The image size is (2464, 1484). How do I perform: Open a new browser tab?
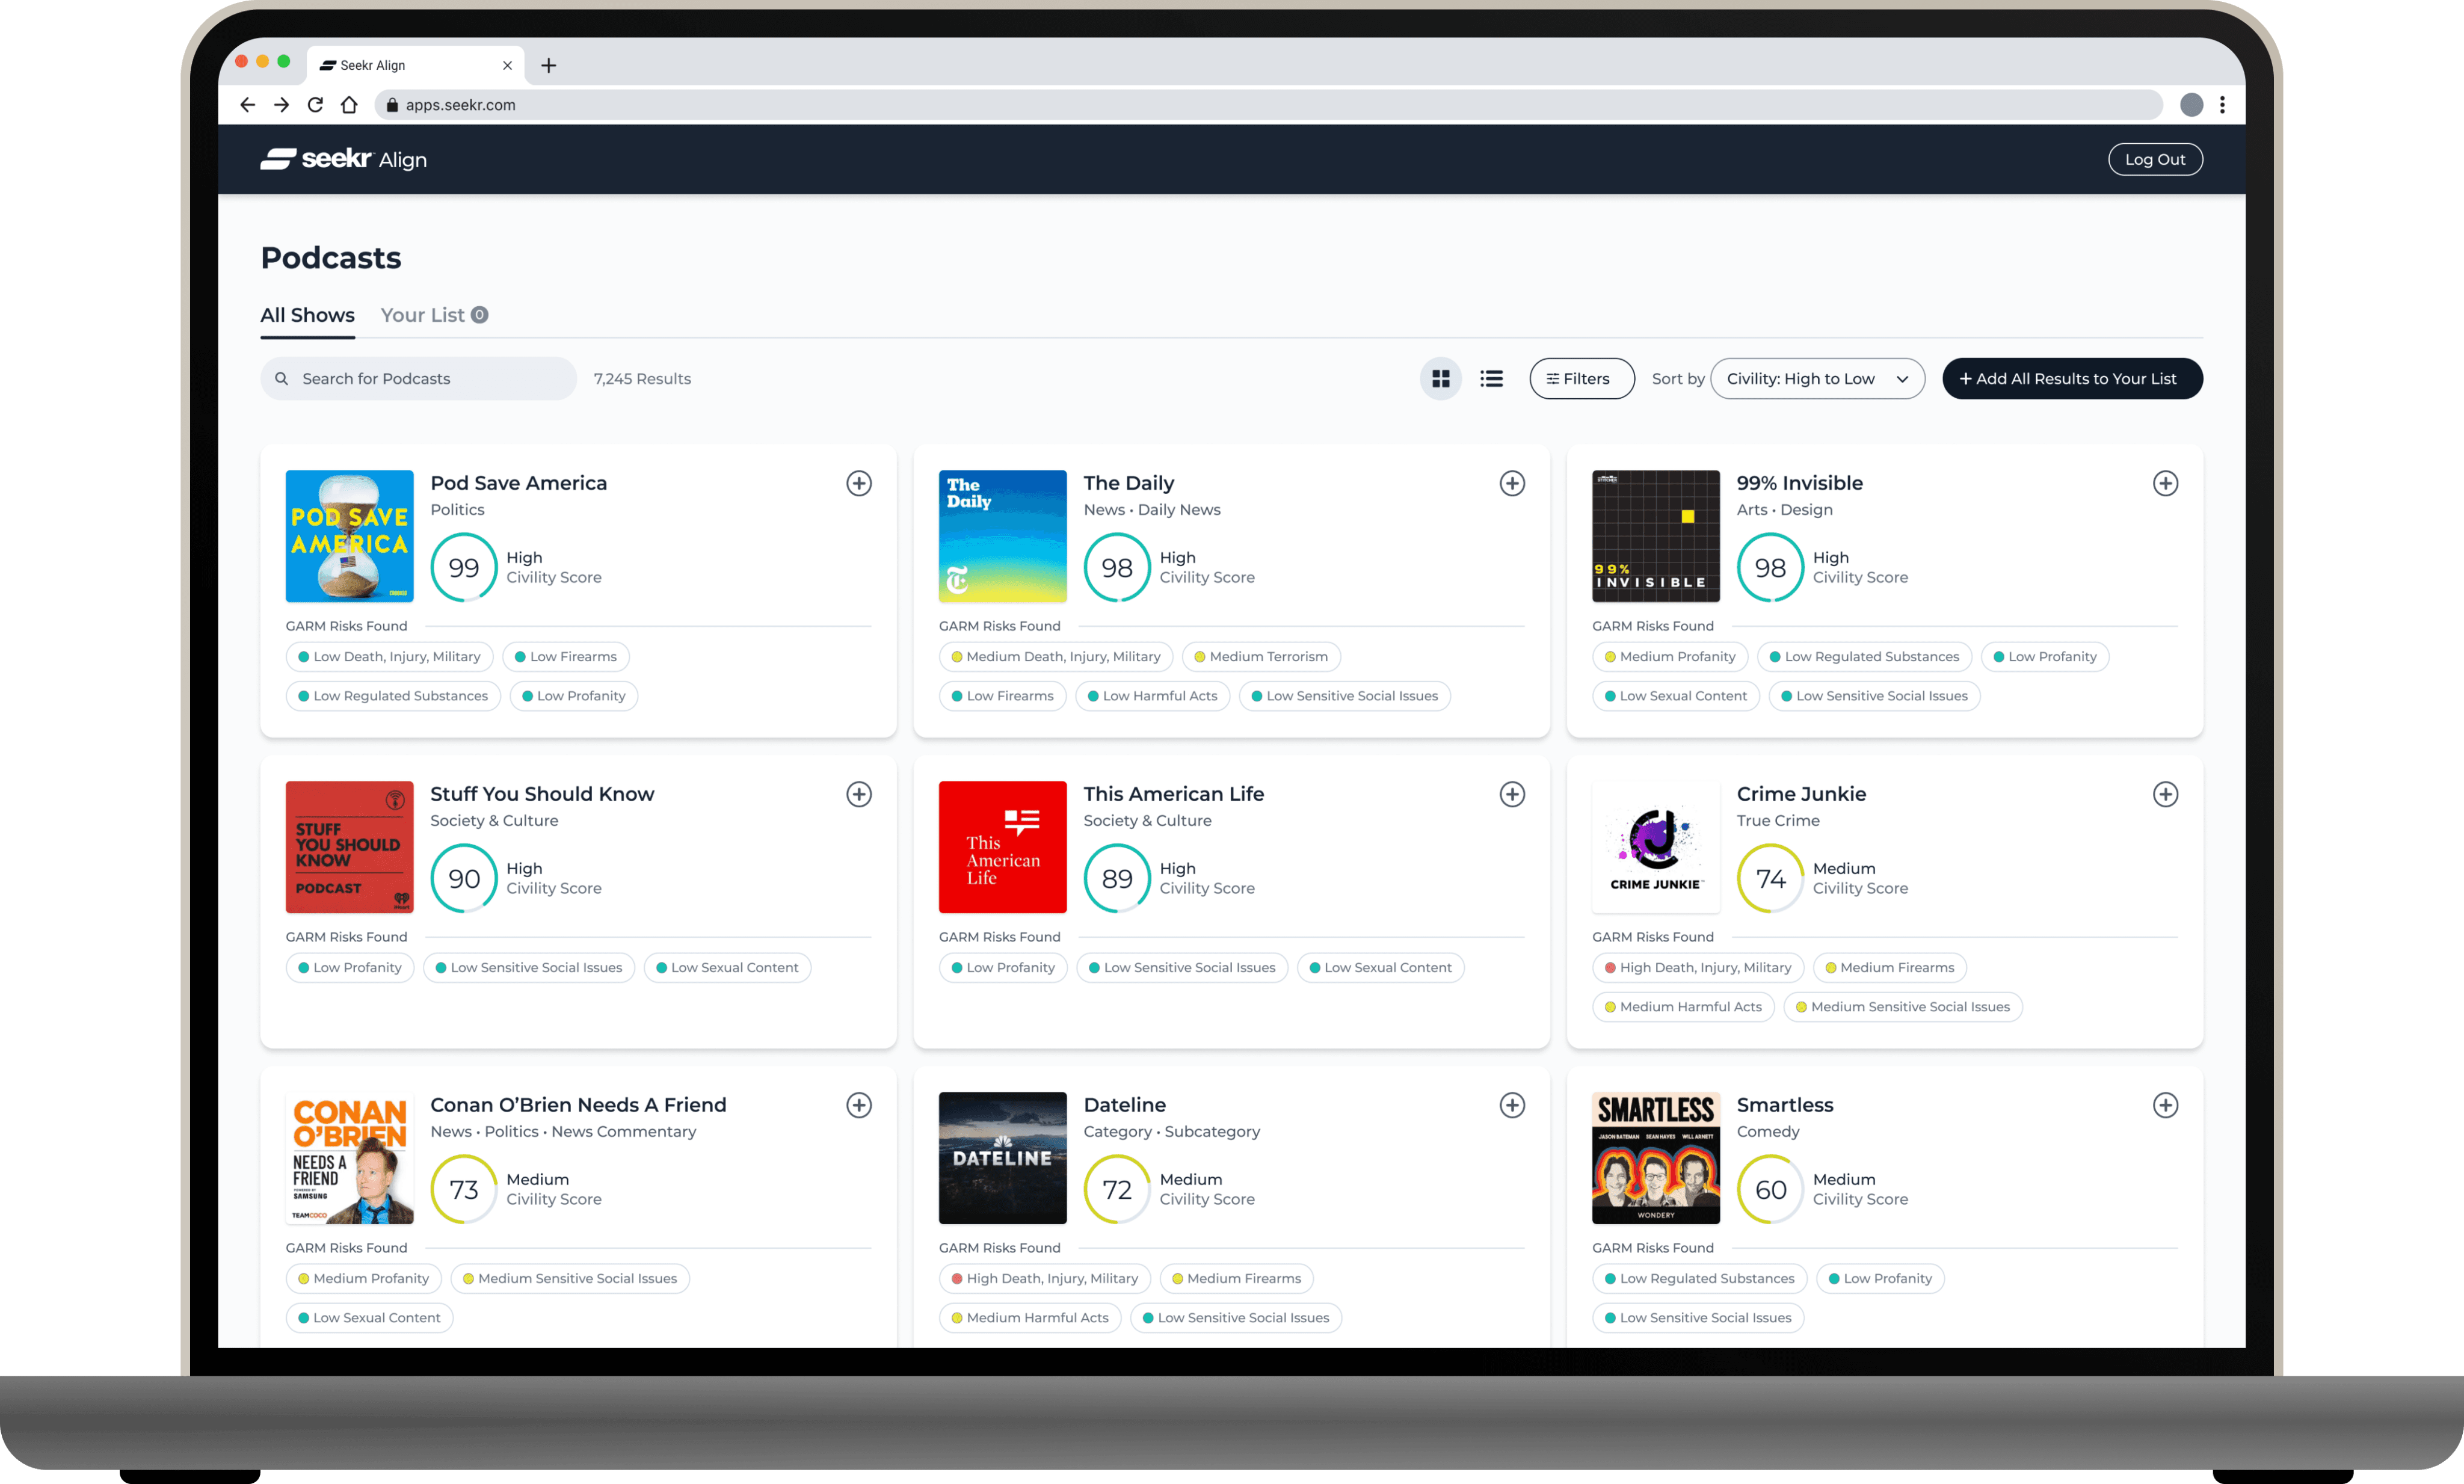click(548, 66)
